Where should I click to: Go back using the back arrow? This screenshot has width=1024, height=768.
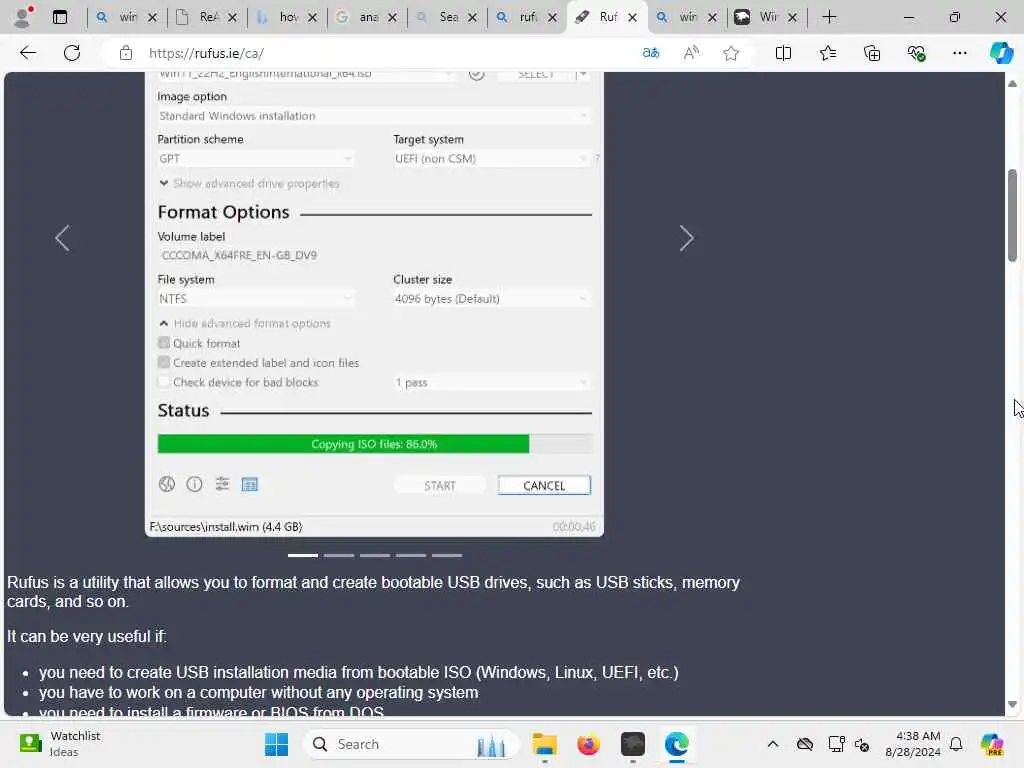click(28, 53)
